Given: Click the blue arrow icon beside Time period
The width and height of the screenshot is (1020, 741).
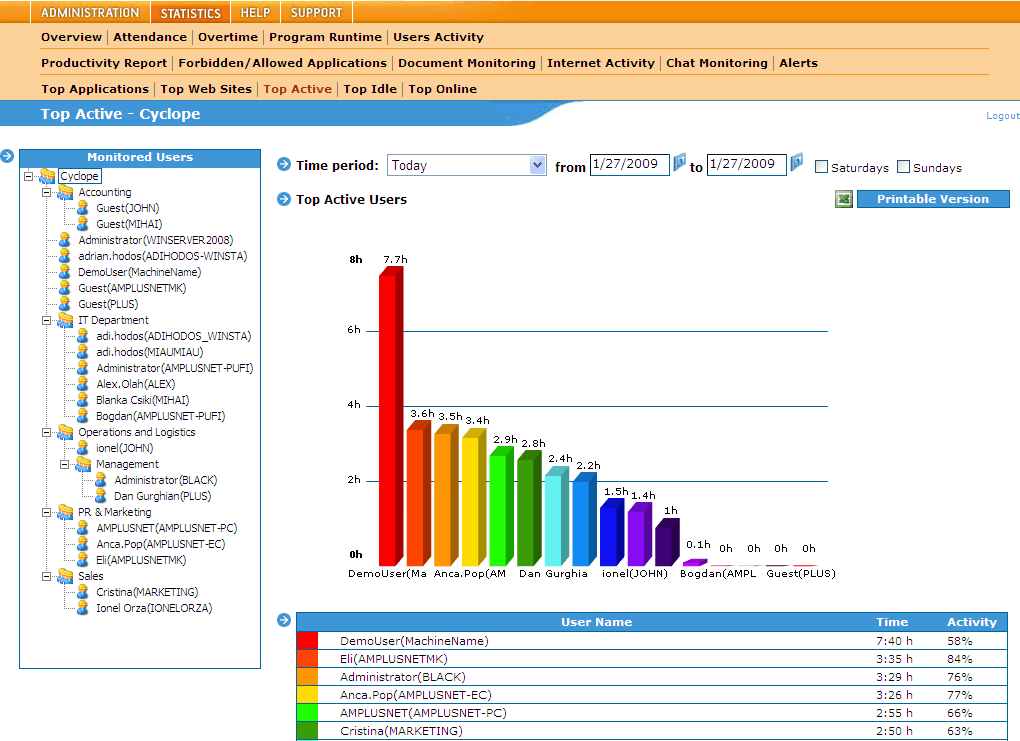Looking at the screenshot, I should coord(284,165).
